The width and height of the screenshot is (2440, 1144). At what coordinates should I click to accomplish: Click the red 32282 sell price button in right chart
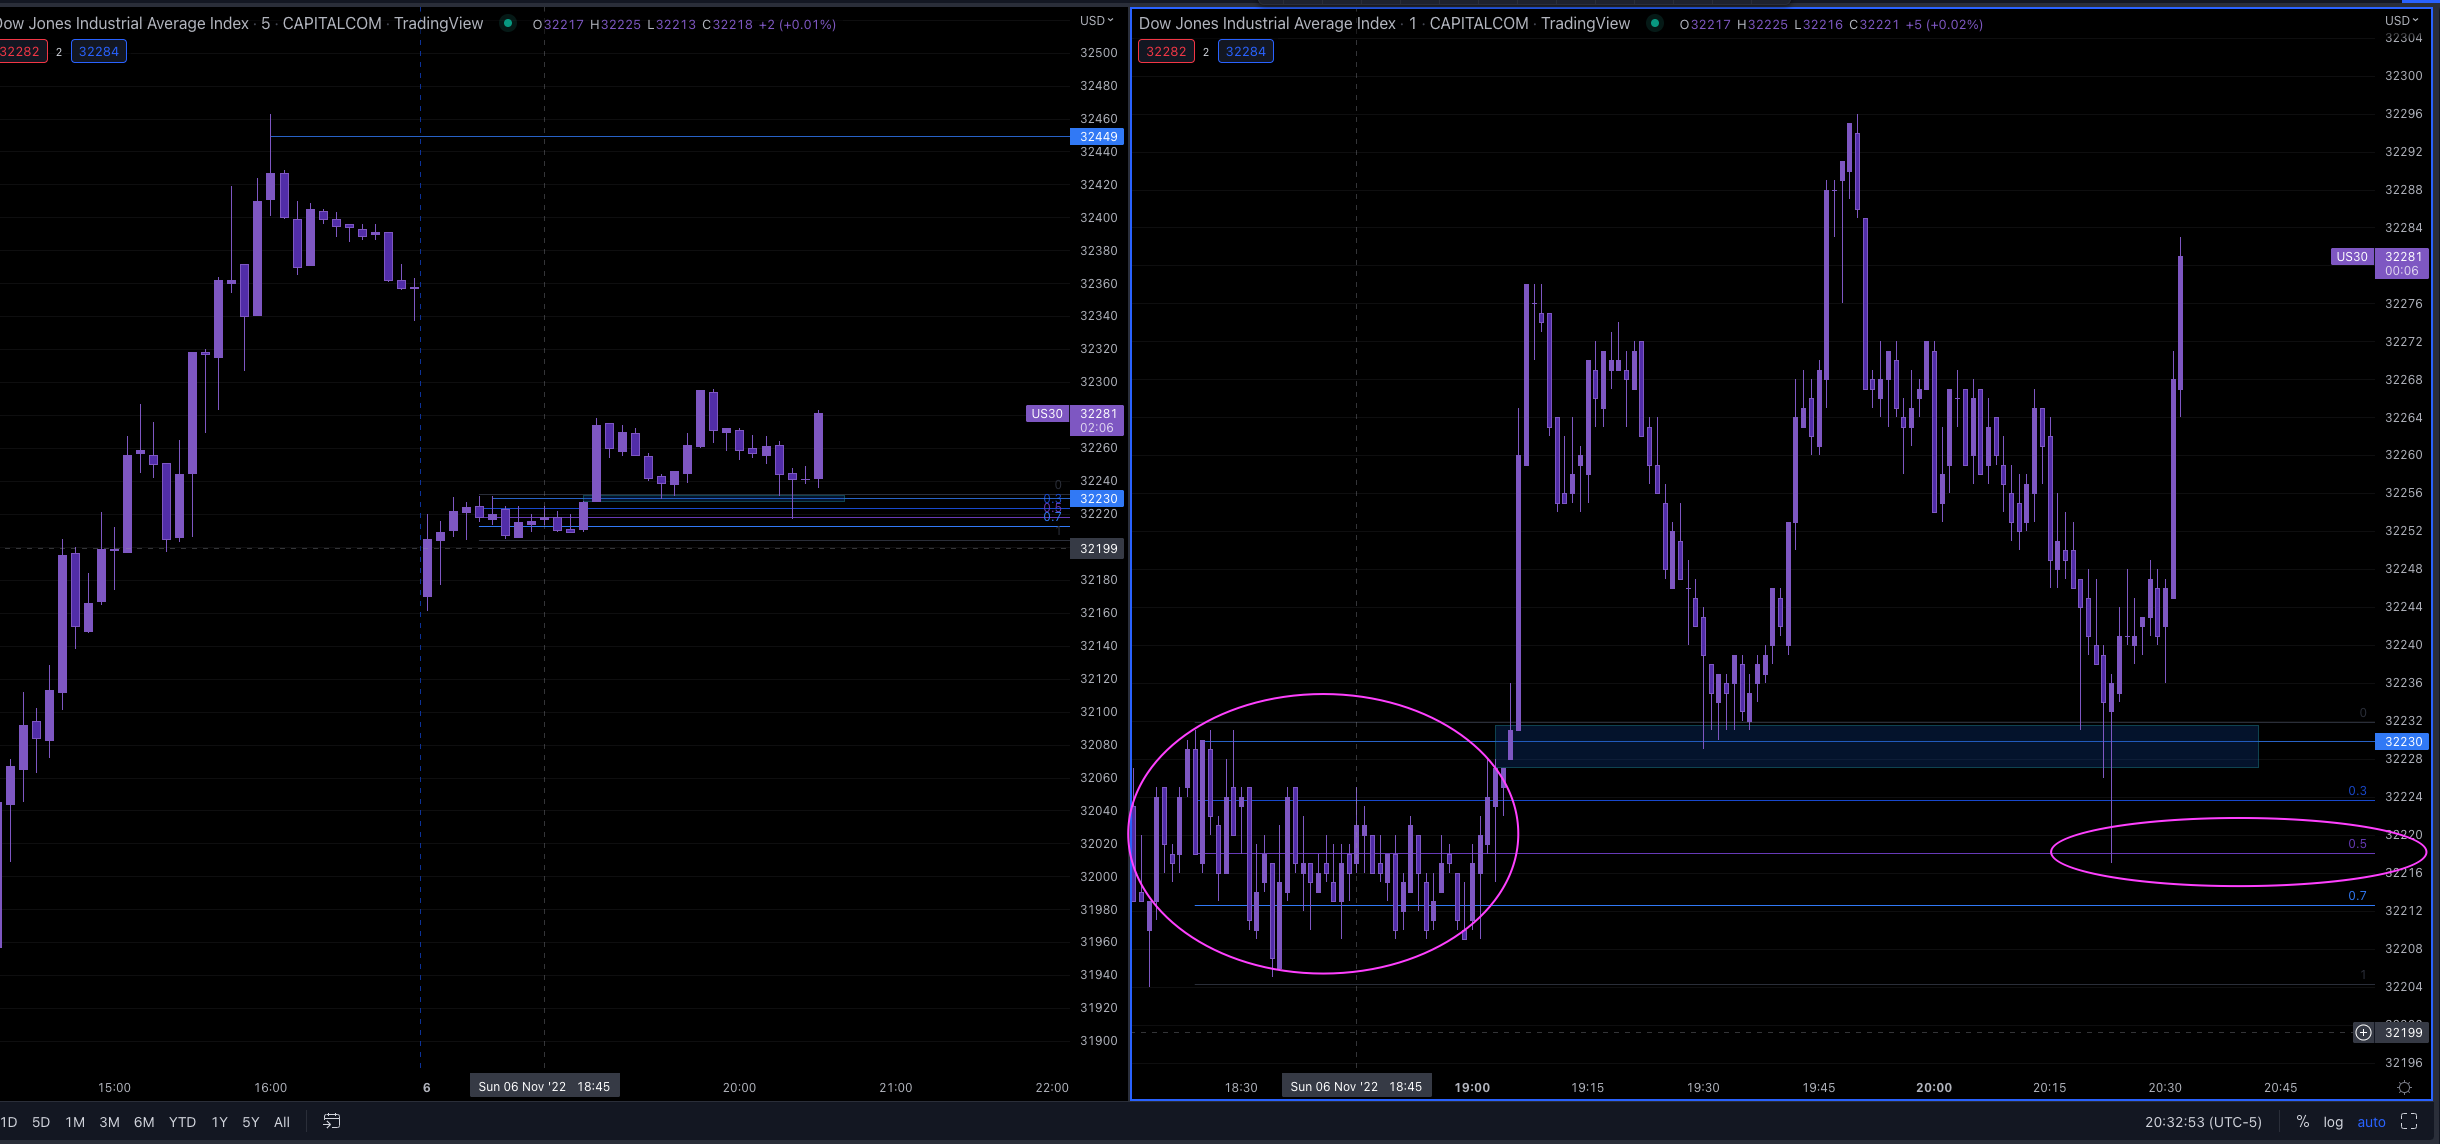click(x=1166, y=52)
